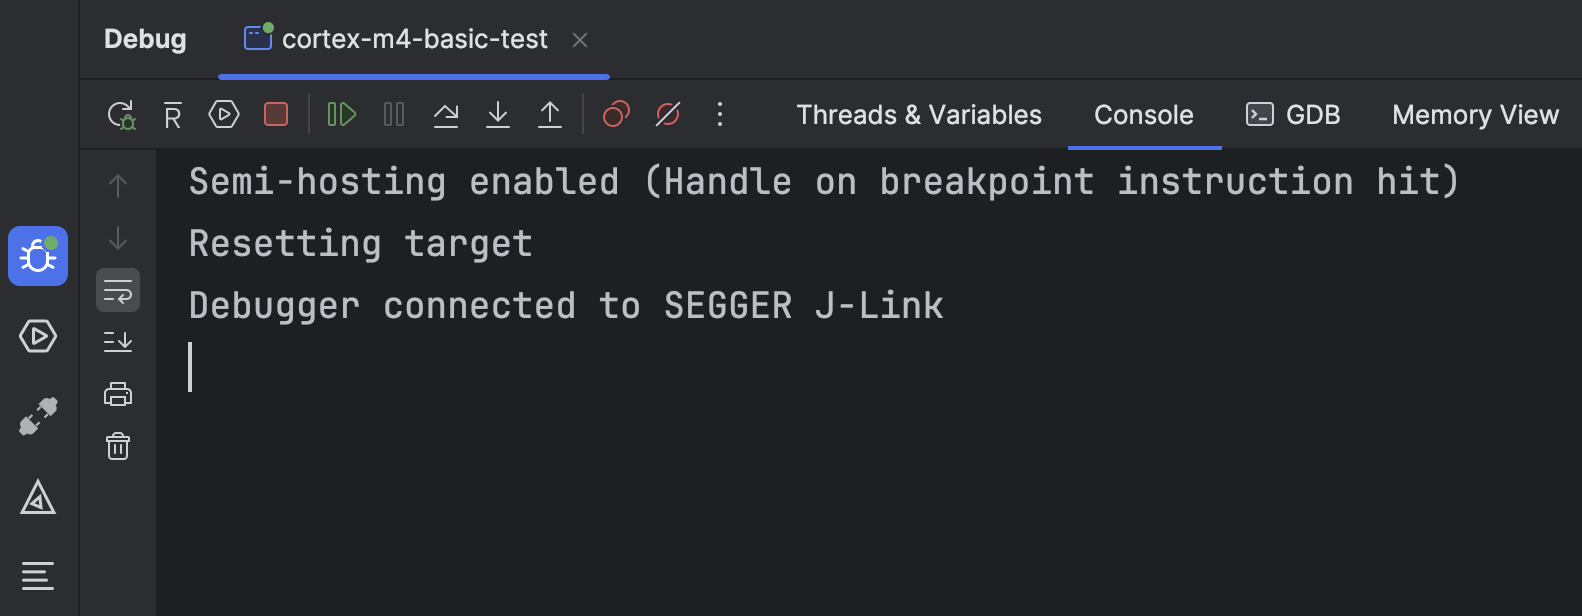Viewport: 1582px width, 616px height.
Task: Clear the console with trash icon
Action: (118, 446)
